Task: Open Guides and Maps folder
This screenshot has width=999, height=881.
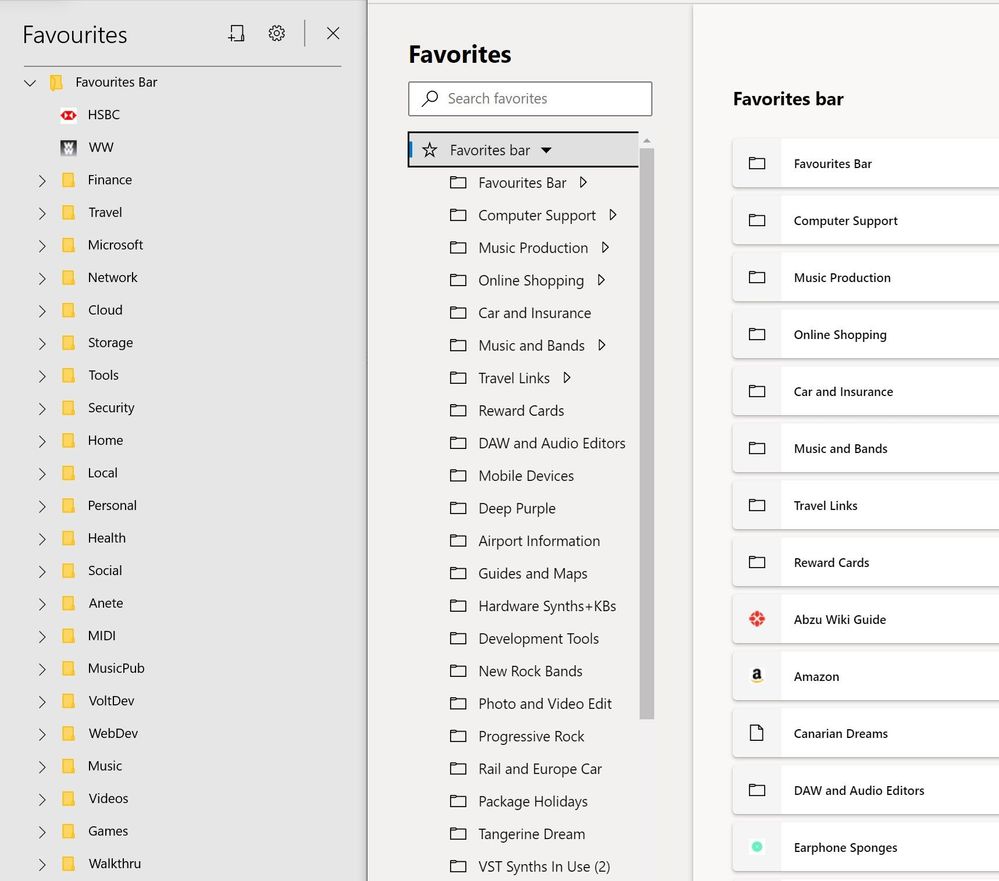Action: pos(533,573)
